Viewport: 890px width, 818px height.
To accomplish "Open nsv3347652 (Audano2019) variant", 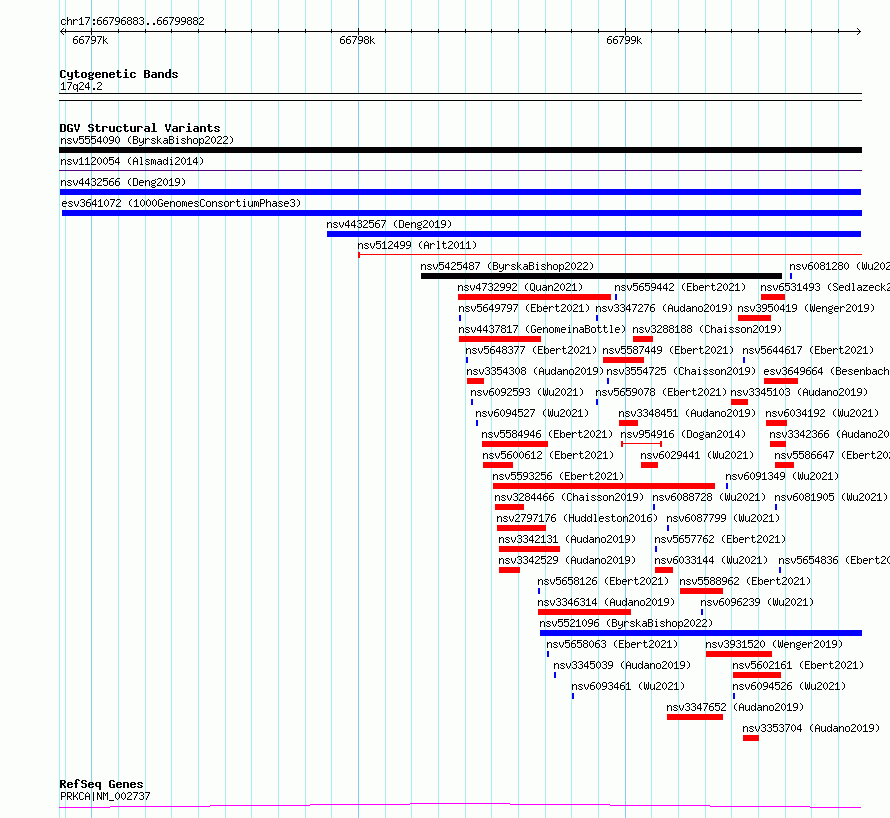I will point(735,707).
